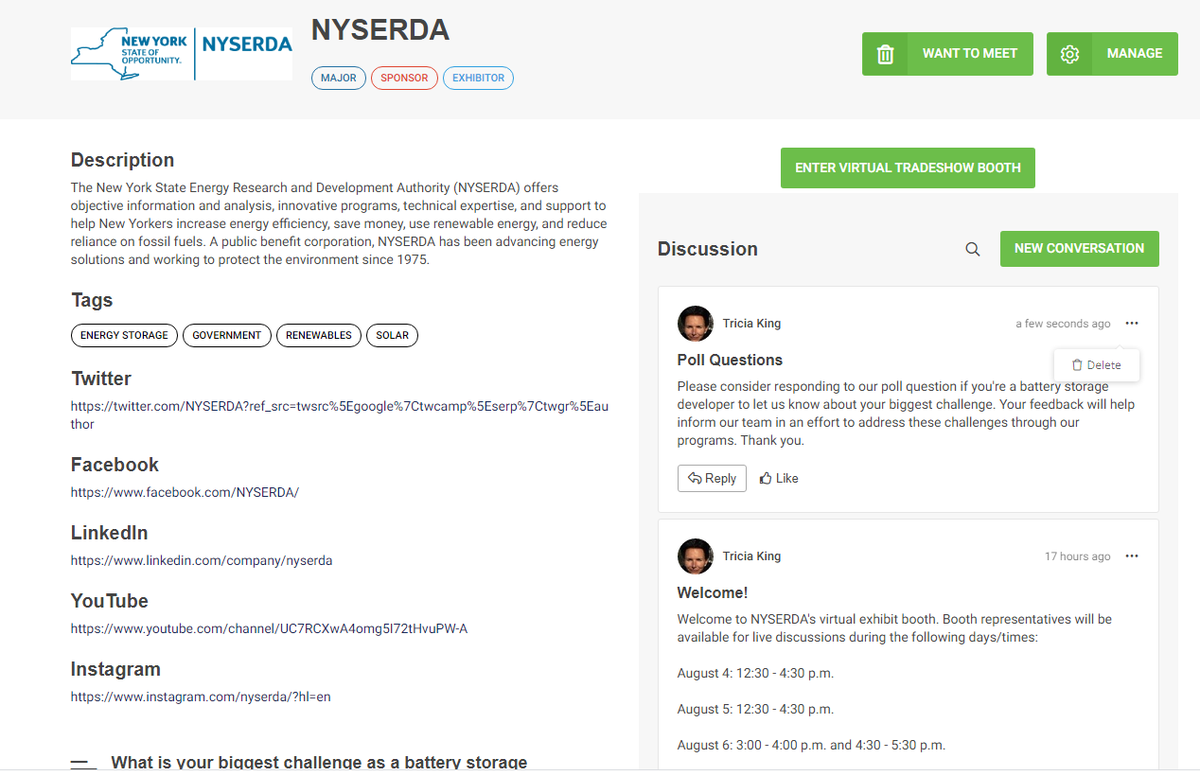Reply to the Poll Questions post
The width and height of the screenshot is (1200, 776).
click(x=712, y=478)
